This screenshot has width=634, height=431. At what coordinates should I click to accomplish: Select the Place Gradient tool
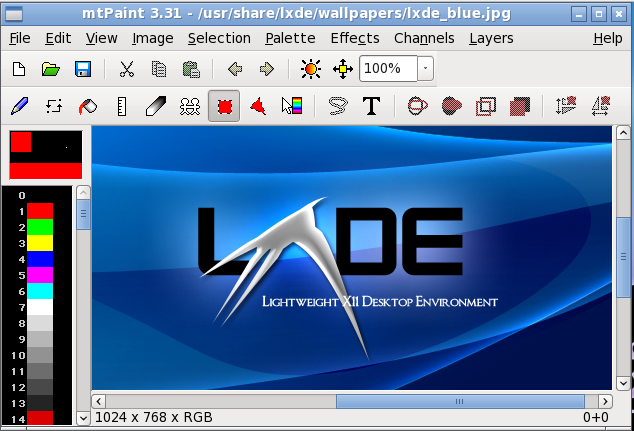click(x=292, y=106)
